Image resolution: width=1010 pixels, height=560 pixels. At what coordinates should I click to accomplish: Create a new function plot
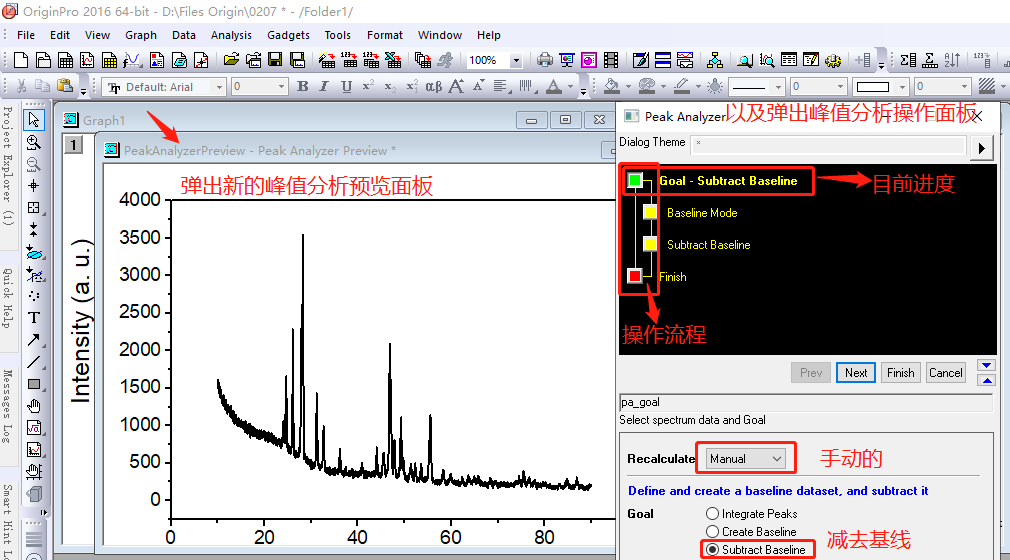tap(132, 61)
